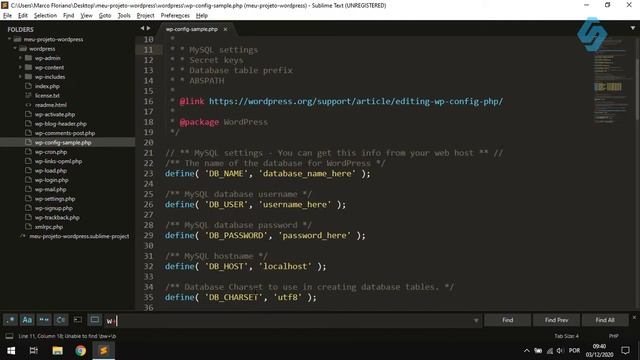Open wp-signup.php in sidebar
Image resolution: width=640 pixels, height=360 pixels.
click(53, 208)
